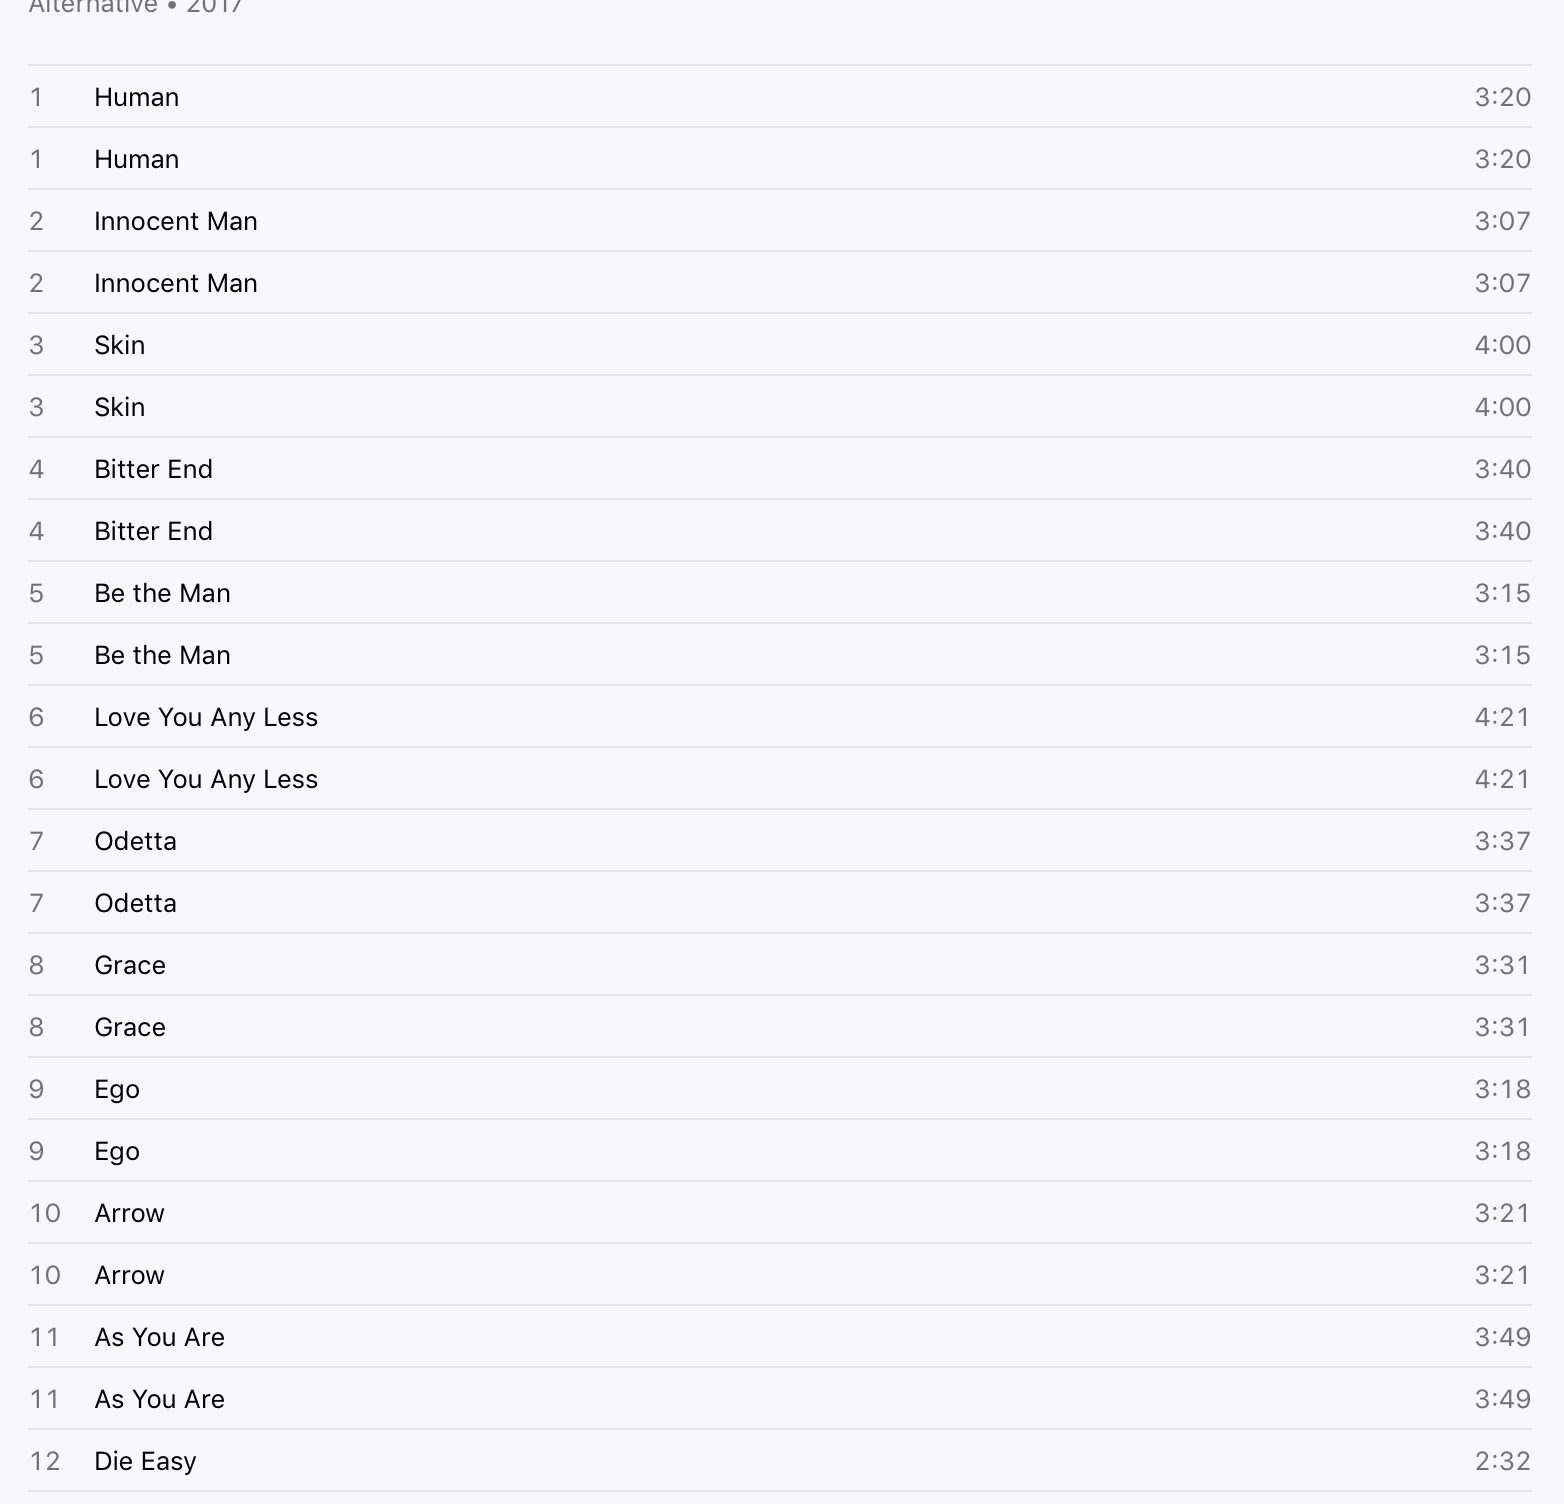
Task: Select the first Arrow track row
Action: (x=780, y=1212)
